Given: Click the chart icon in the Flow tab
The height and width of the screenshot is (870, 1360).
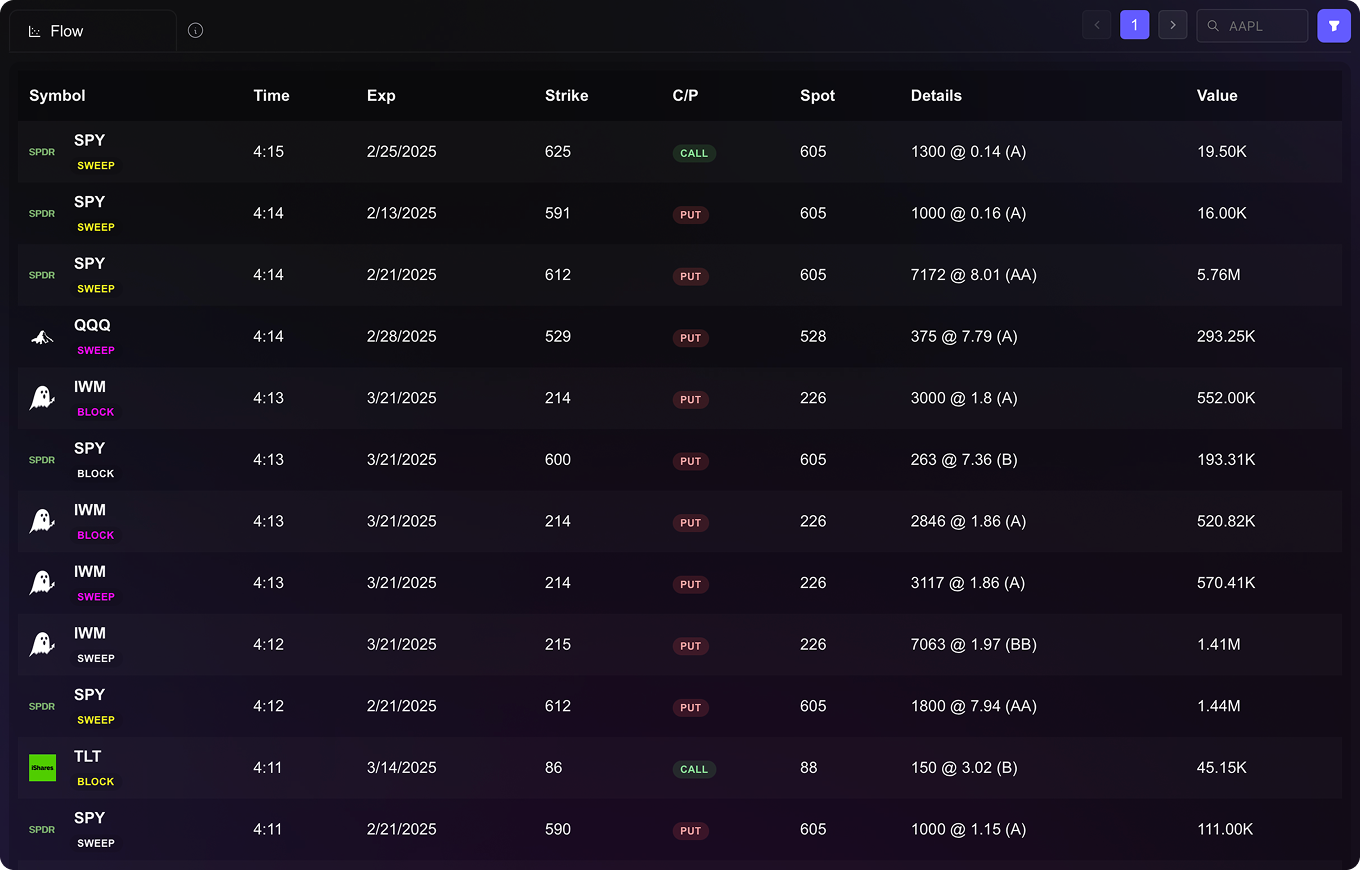Looking at the screenshot, I should (x=35, y=32).
